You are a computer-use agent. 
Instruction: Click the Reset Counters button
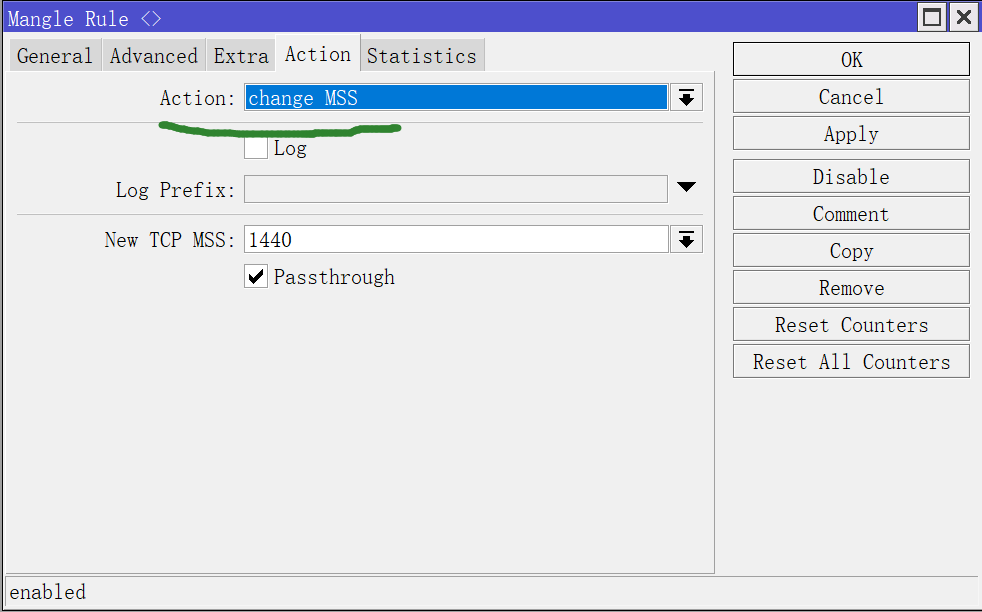click(850, 325)
